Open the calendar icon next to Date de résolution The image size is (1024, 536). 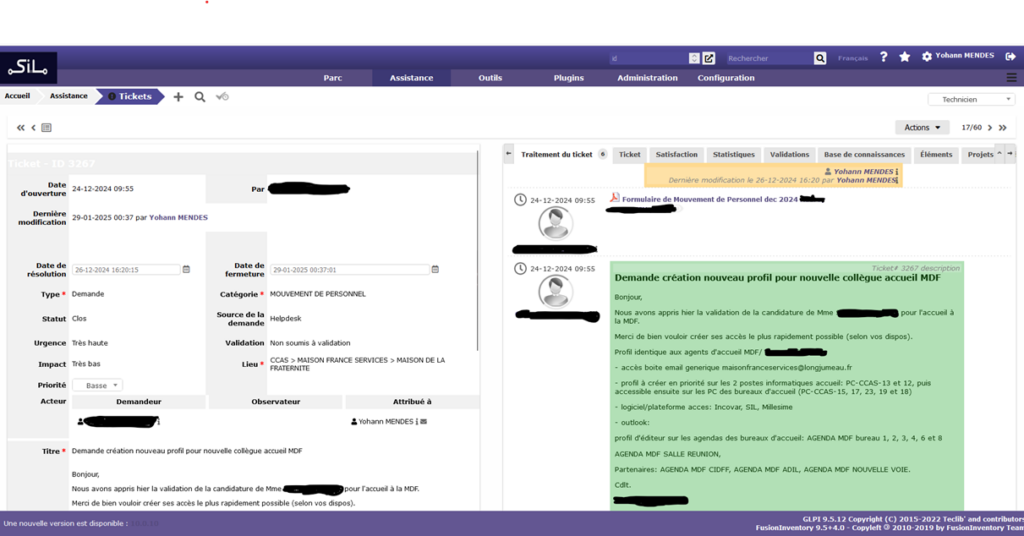pyautogui.click(x=186, y=270)
